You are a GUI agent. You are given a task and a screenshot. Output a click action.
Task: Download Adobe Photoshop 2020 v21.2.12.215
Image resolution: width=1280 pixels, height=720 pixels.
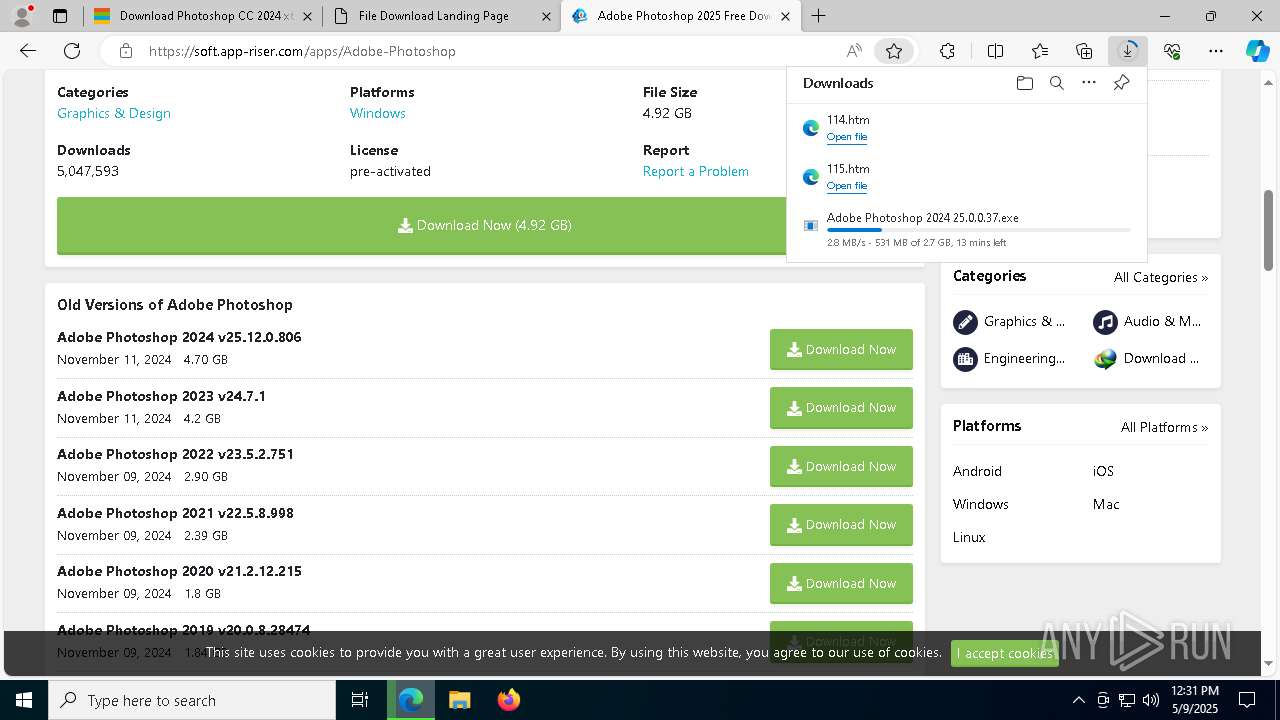click(841, 584)
